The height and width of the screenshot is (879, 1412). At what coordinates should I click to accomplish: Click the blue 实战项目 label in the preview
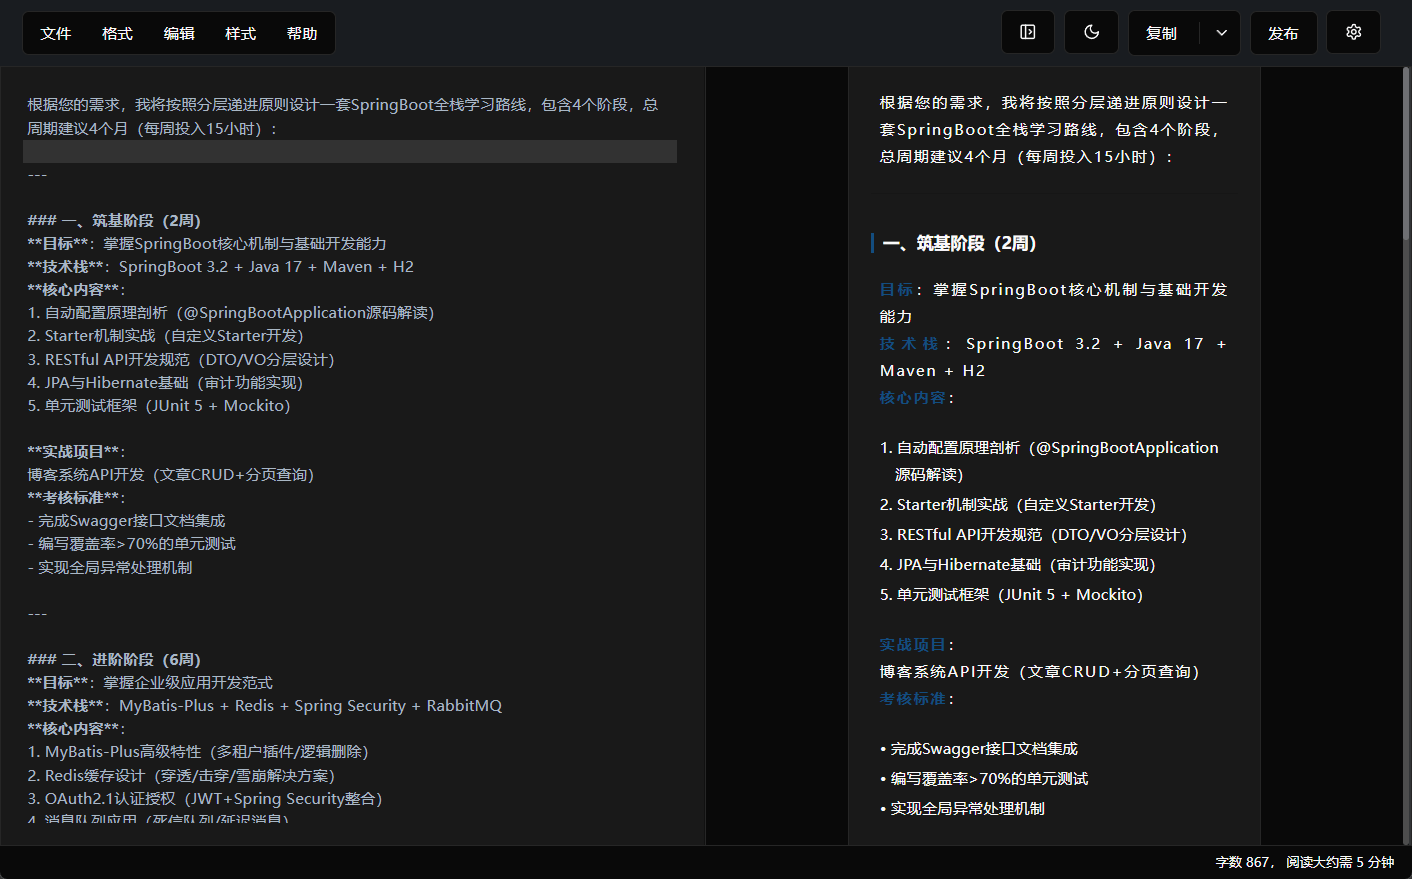click(x=913, y=645)
